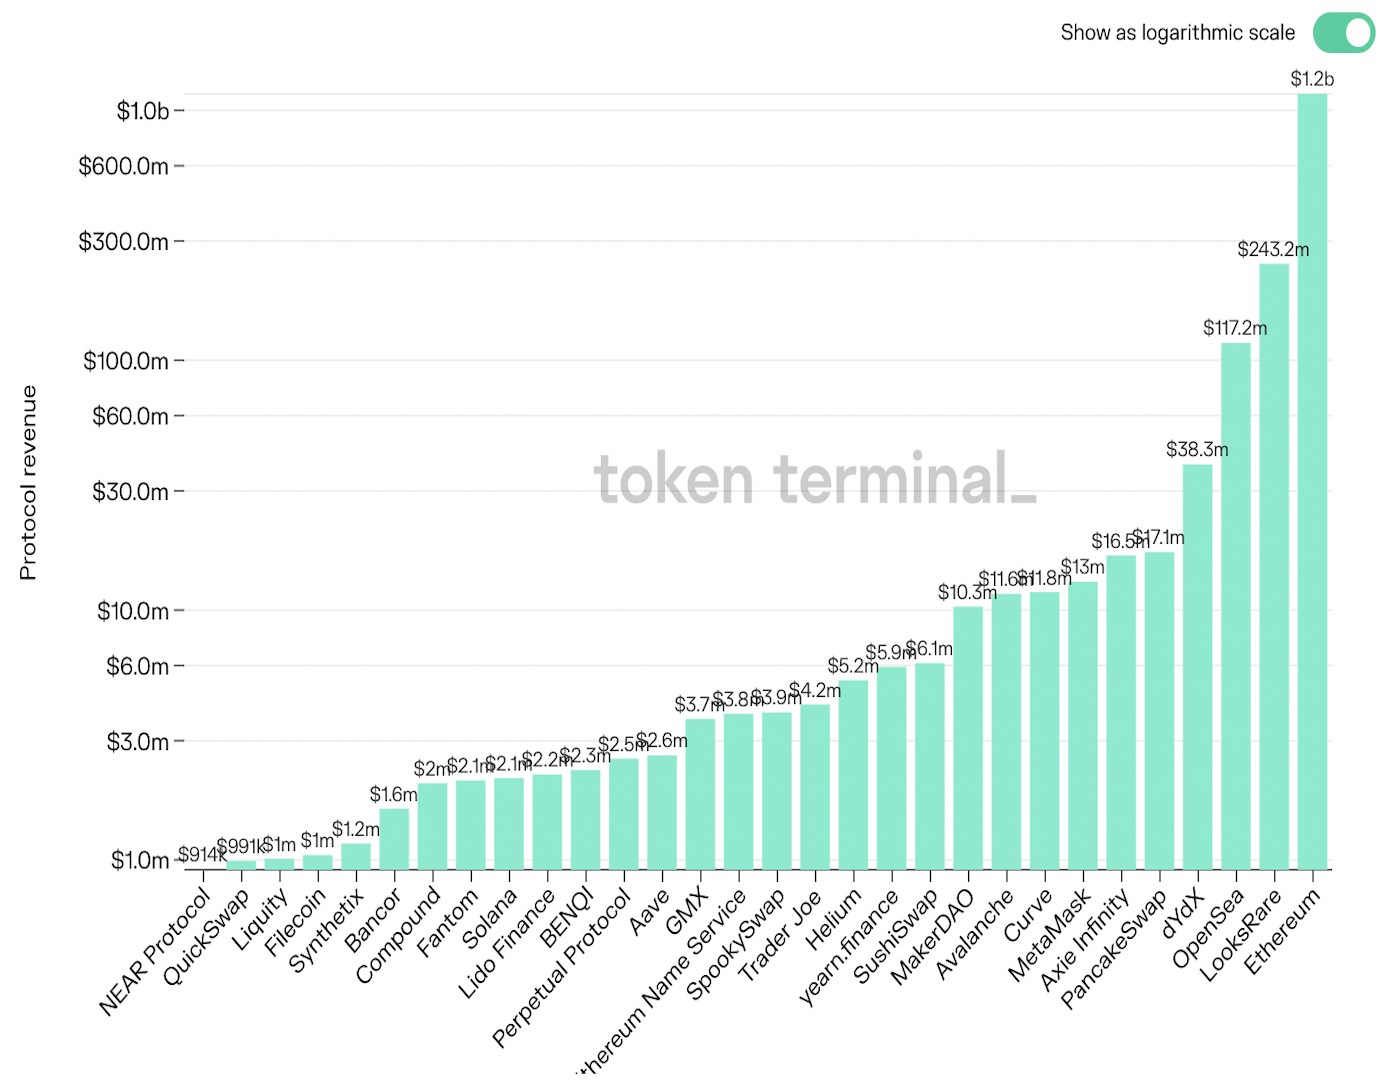Click the dYdX revenue bar

[1197, 666]
